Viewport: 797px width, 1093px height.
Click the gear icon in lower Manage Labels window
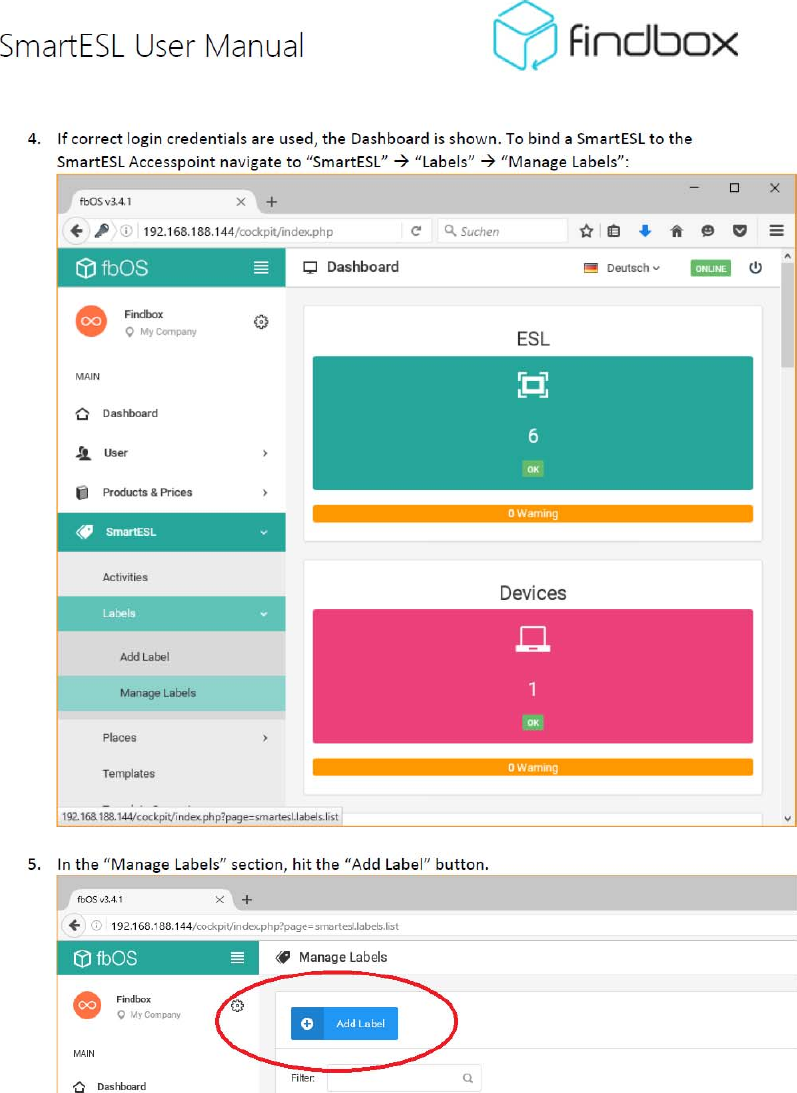pos(237,1006)
